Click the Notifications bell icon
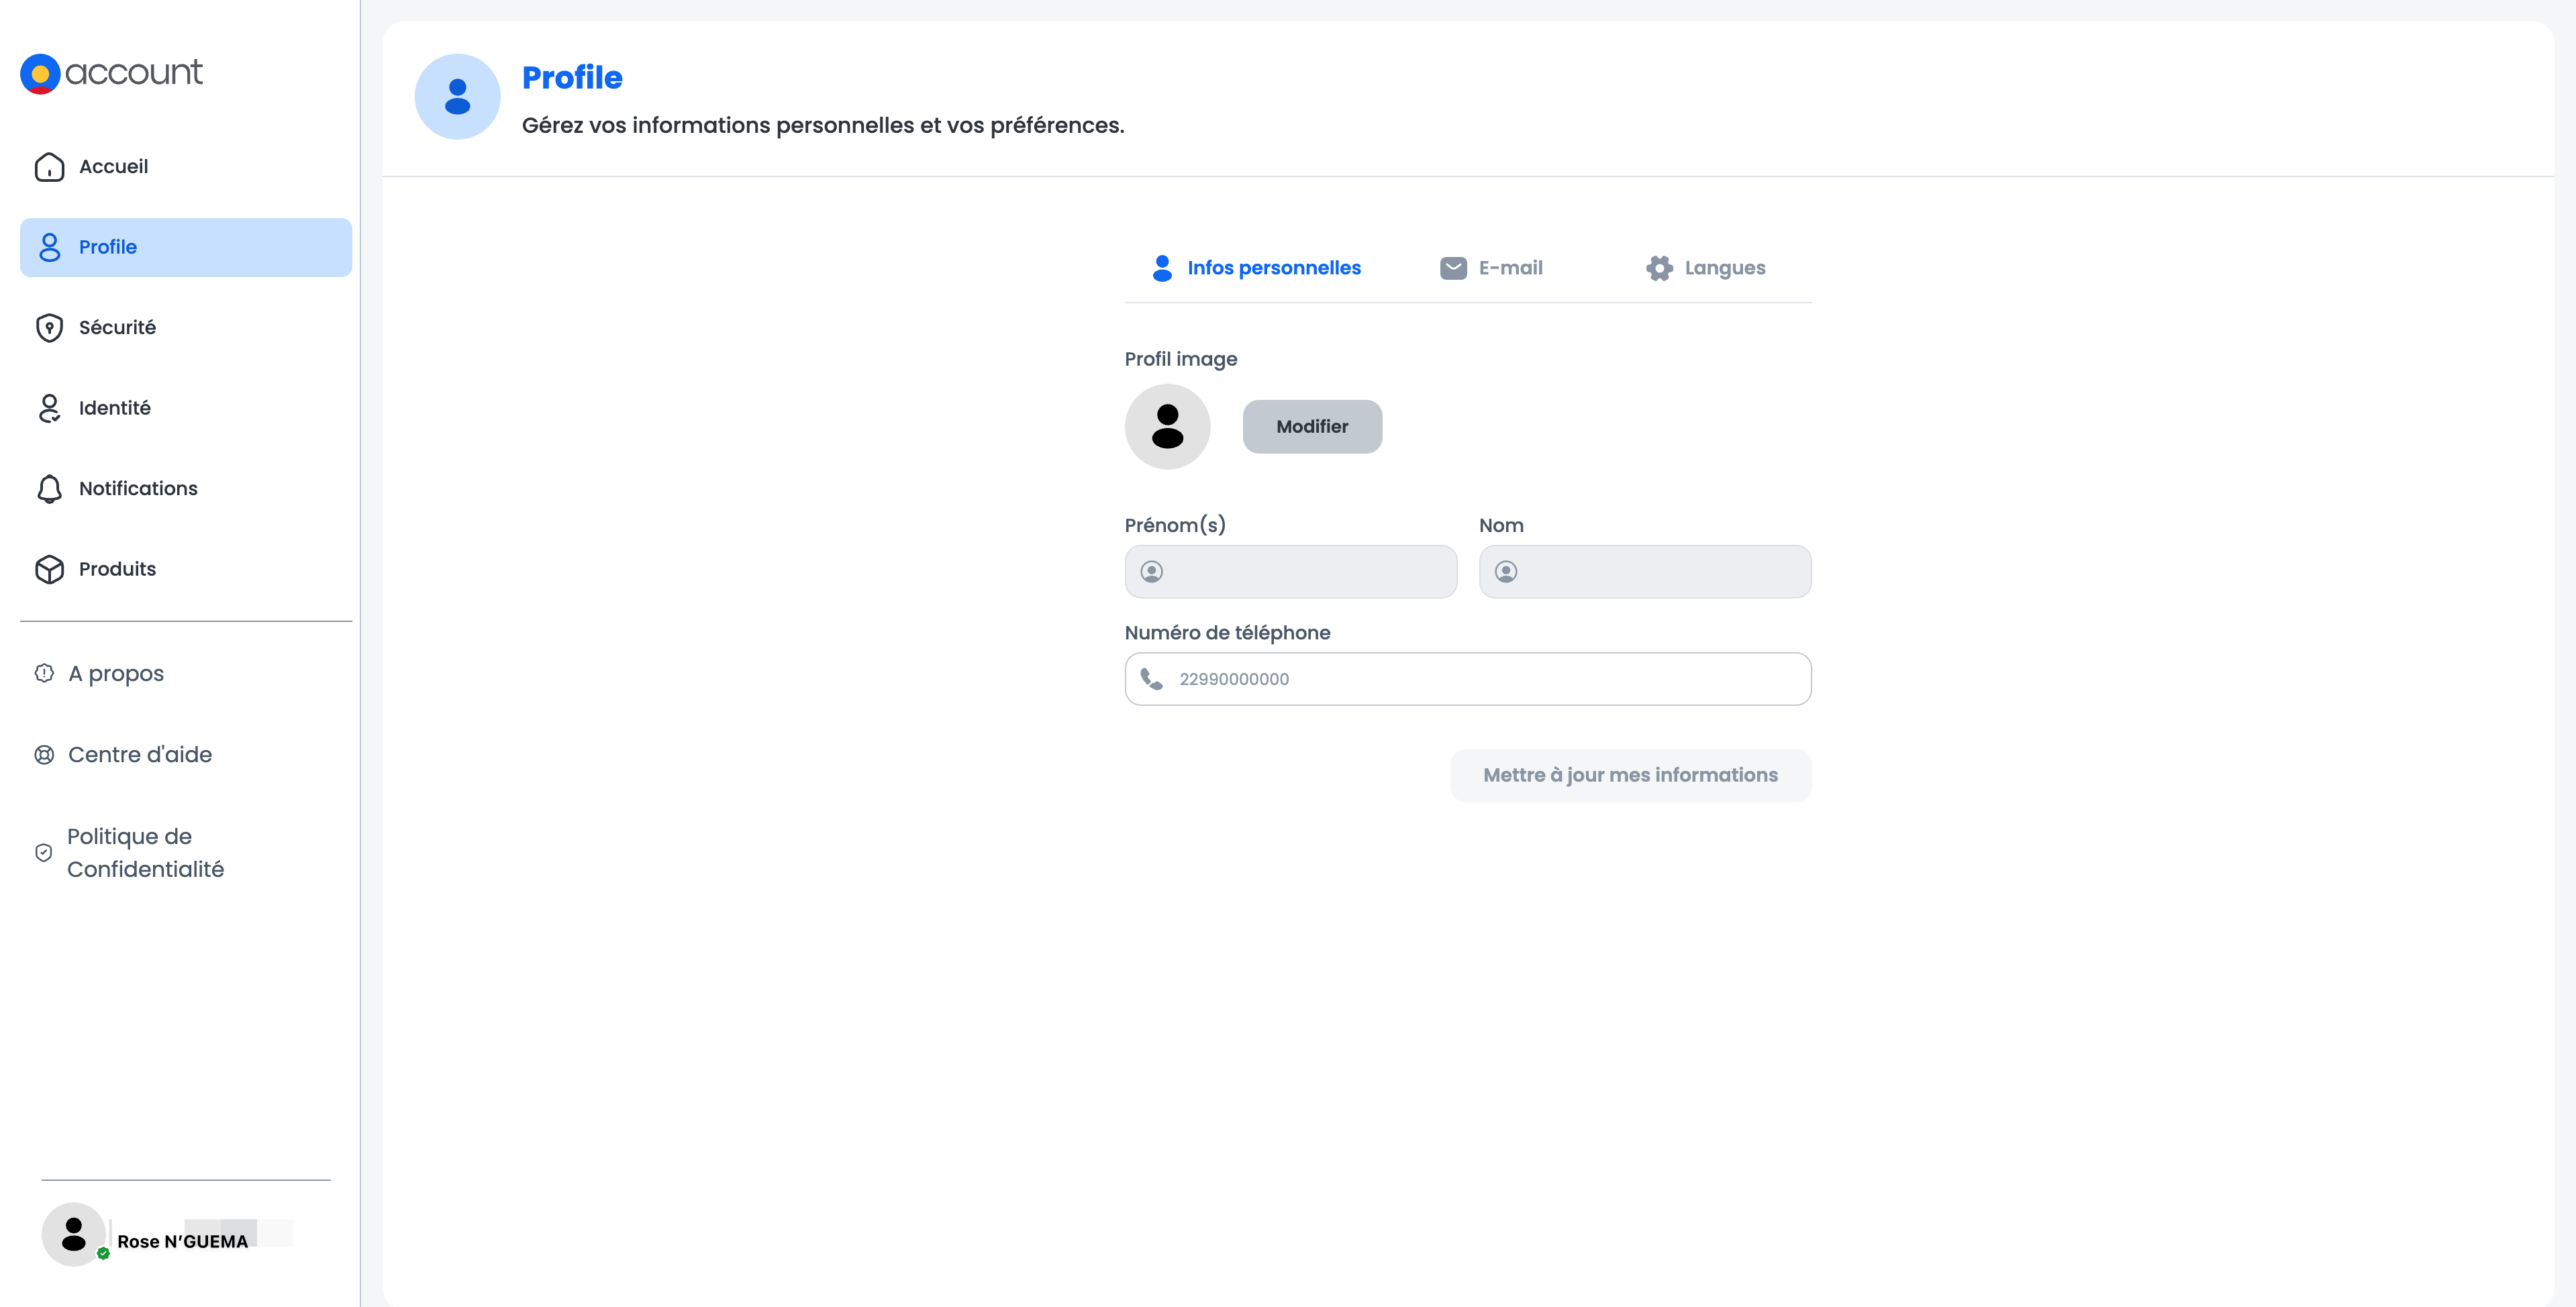This screenshot has width=2576, height=1307. coord(49,489)
